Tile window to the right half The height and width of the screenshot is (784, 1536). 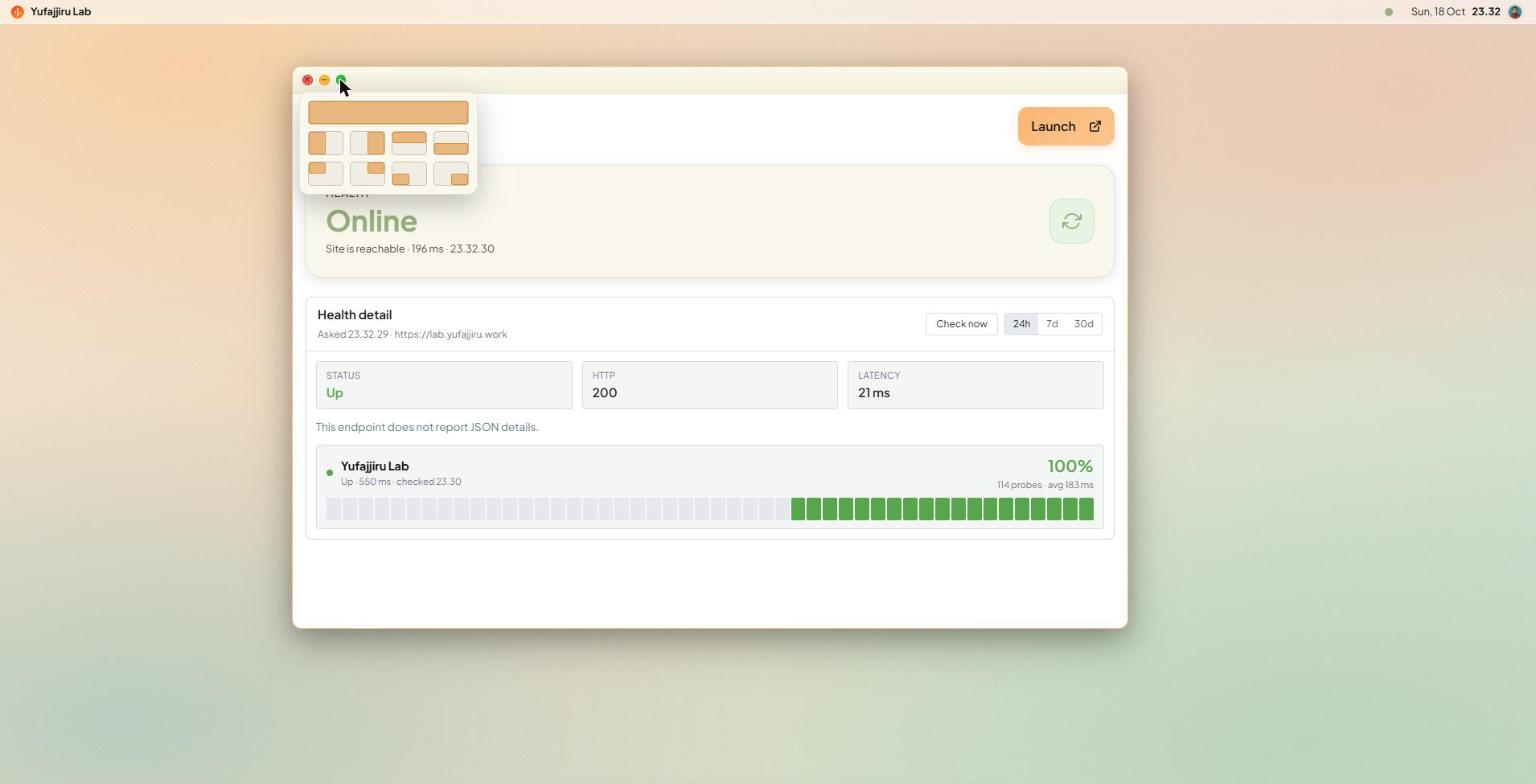coord(367,143)
